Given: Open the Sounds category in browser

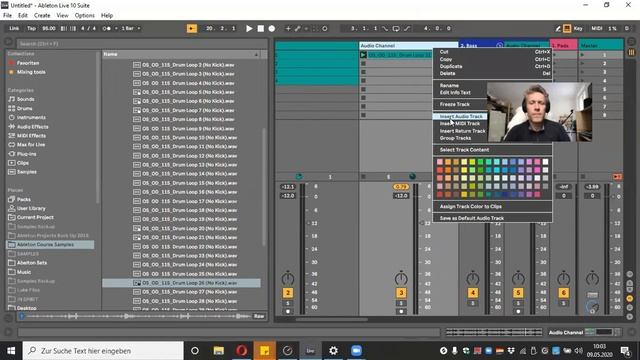Looking at the screenshot, I should 25,99.
